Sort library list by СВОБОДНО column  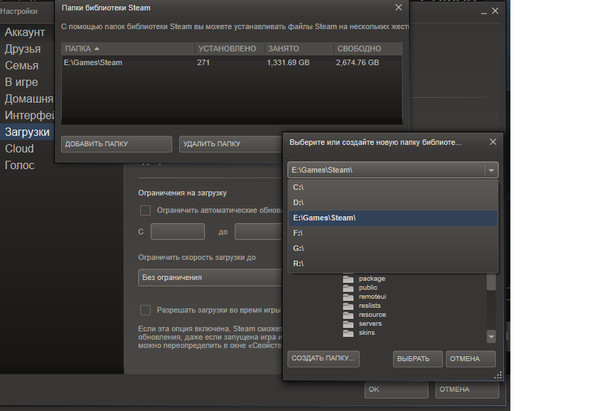click(368, 49)
